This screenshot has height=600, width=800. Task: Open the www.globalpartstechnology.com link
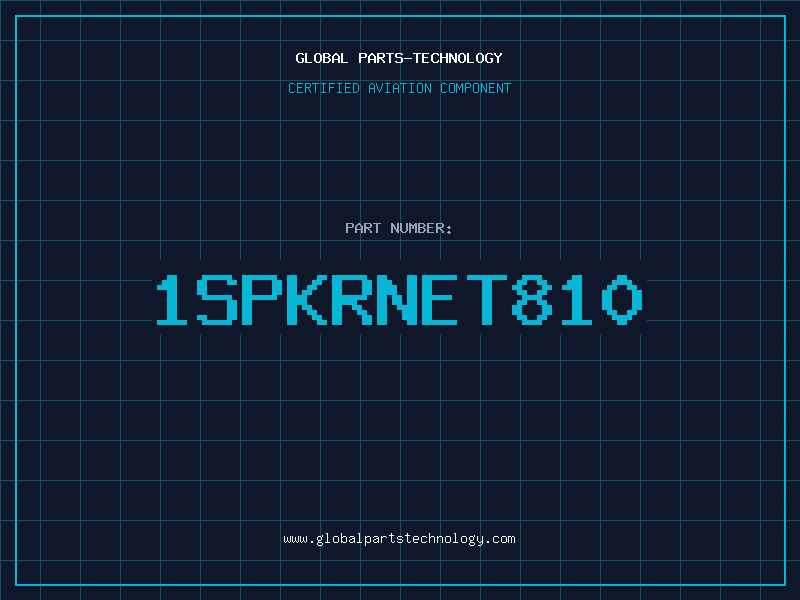click(399, 539)
